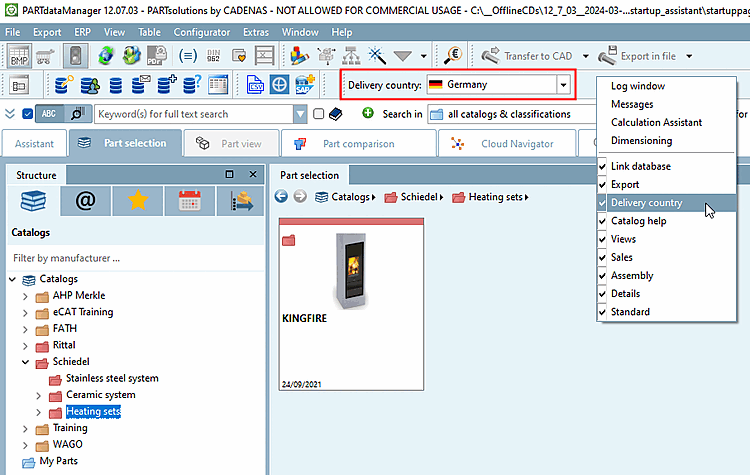Click the database with question mark icon
The width and height of the screenshot is (750, 475).
[192, 85]
